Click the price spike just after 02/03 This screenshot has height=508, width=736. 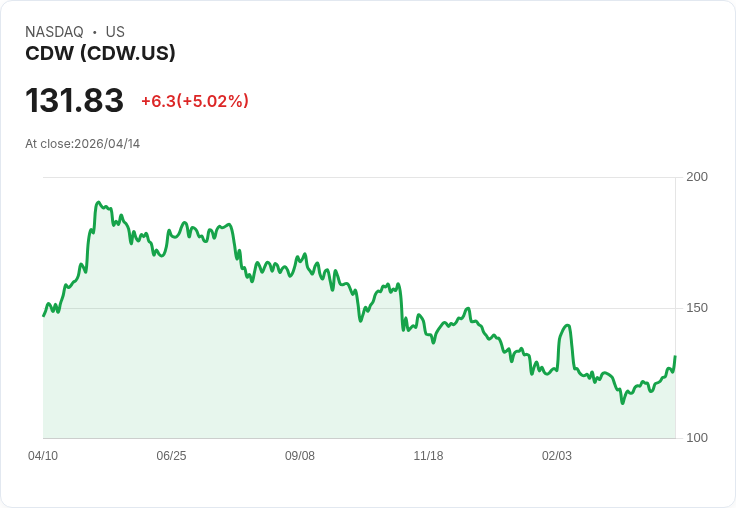point(568,325)
